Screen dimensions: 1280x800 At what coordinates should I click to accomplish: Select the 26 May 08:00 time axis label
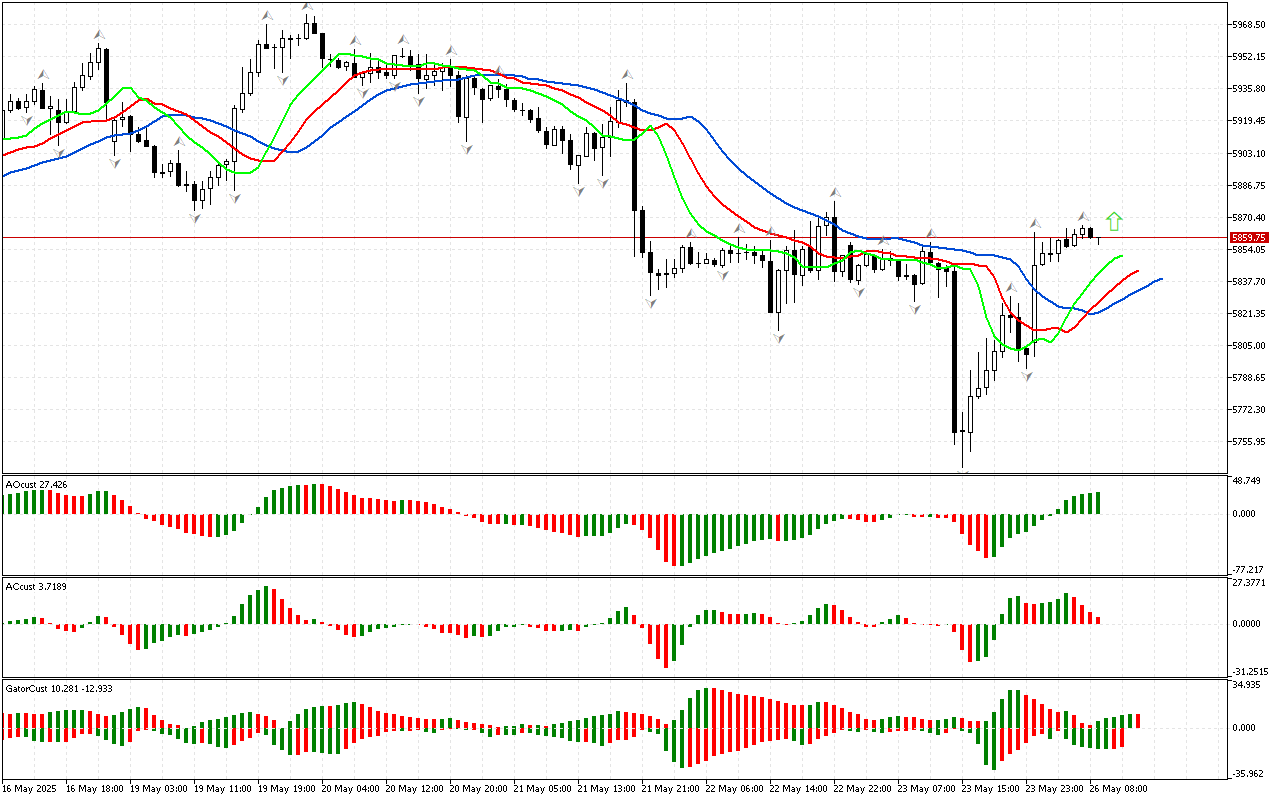point(1116,789)
